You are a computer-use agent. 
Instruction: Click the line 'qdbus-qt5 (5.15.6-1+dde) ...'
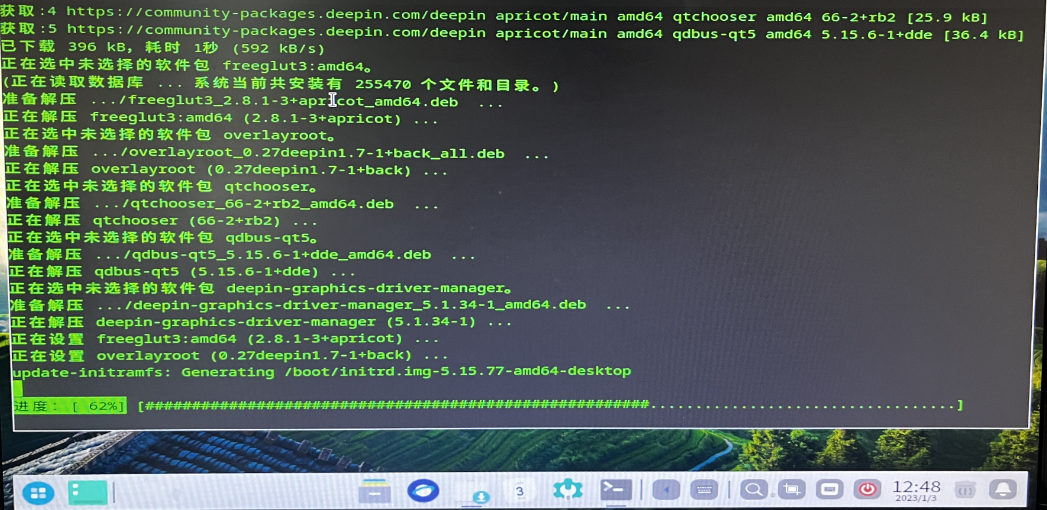[182, 272]
